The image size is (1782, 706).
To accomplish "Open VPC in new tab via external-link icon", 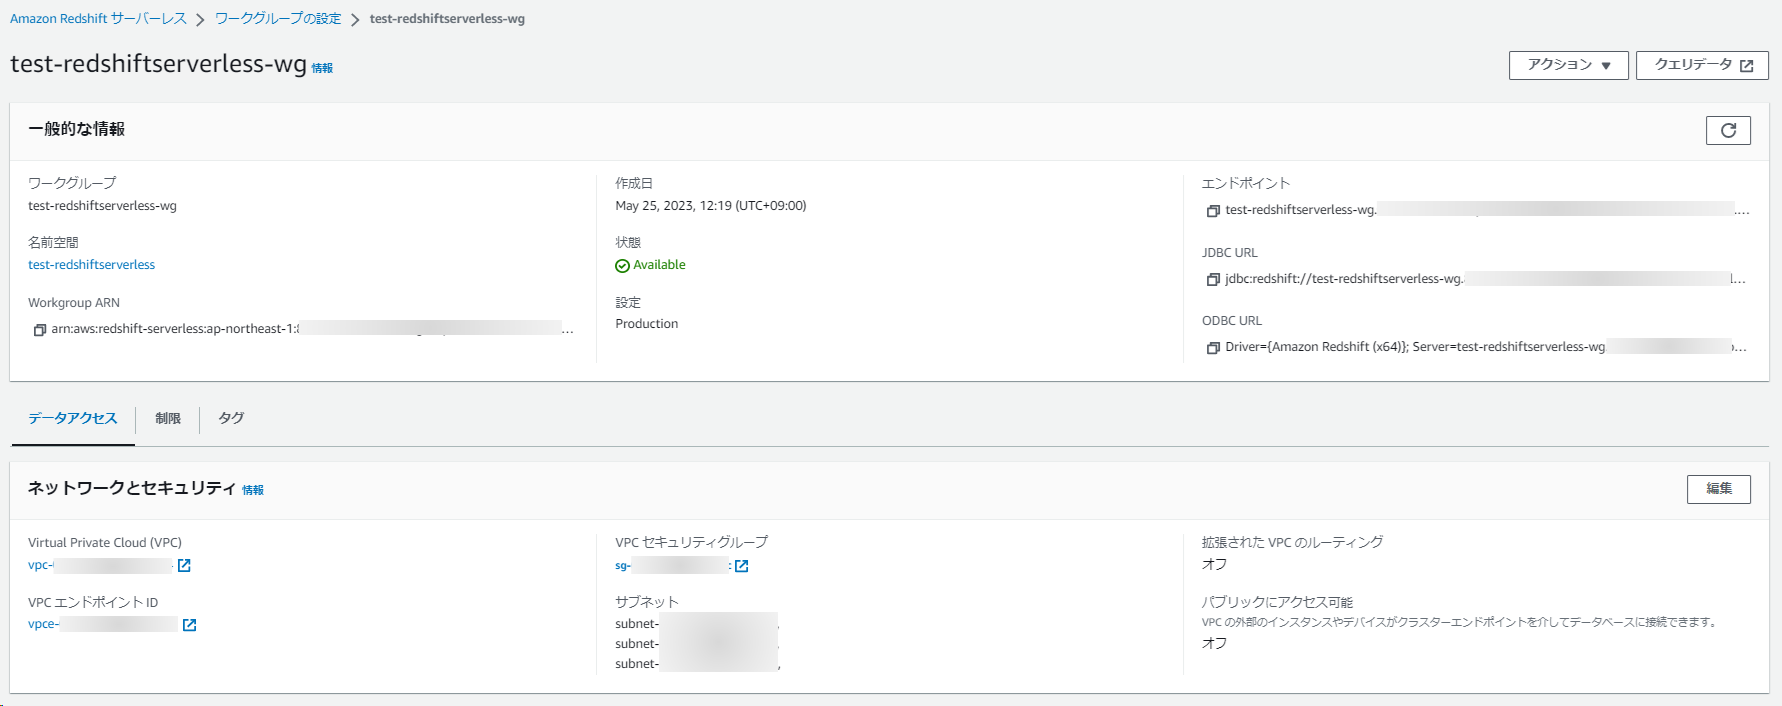I will click(184, 566).
